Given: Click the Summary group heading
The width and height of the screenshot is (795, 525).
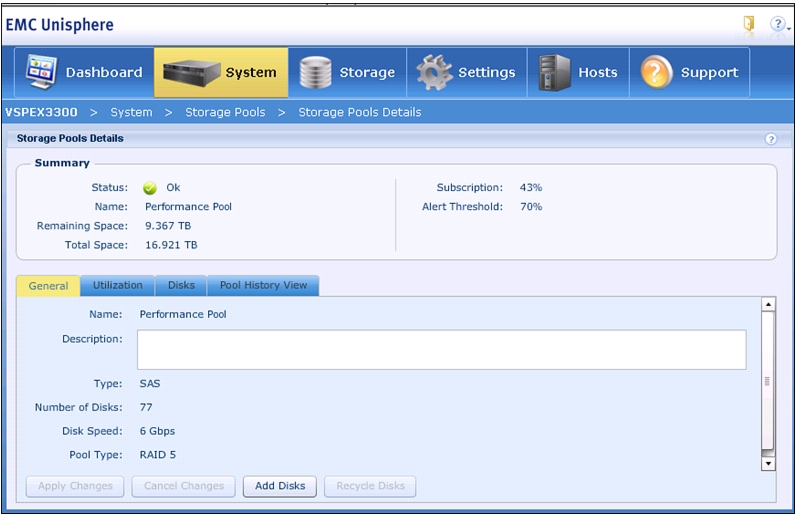Looking at the screenshot, I should (62, 163).
